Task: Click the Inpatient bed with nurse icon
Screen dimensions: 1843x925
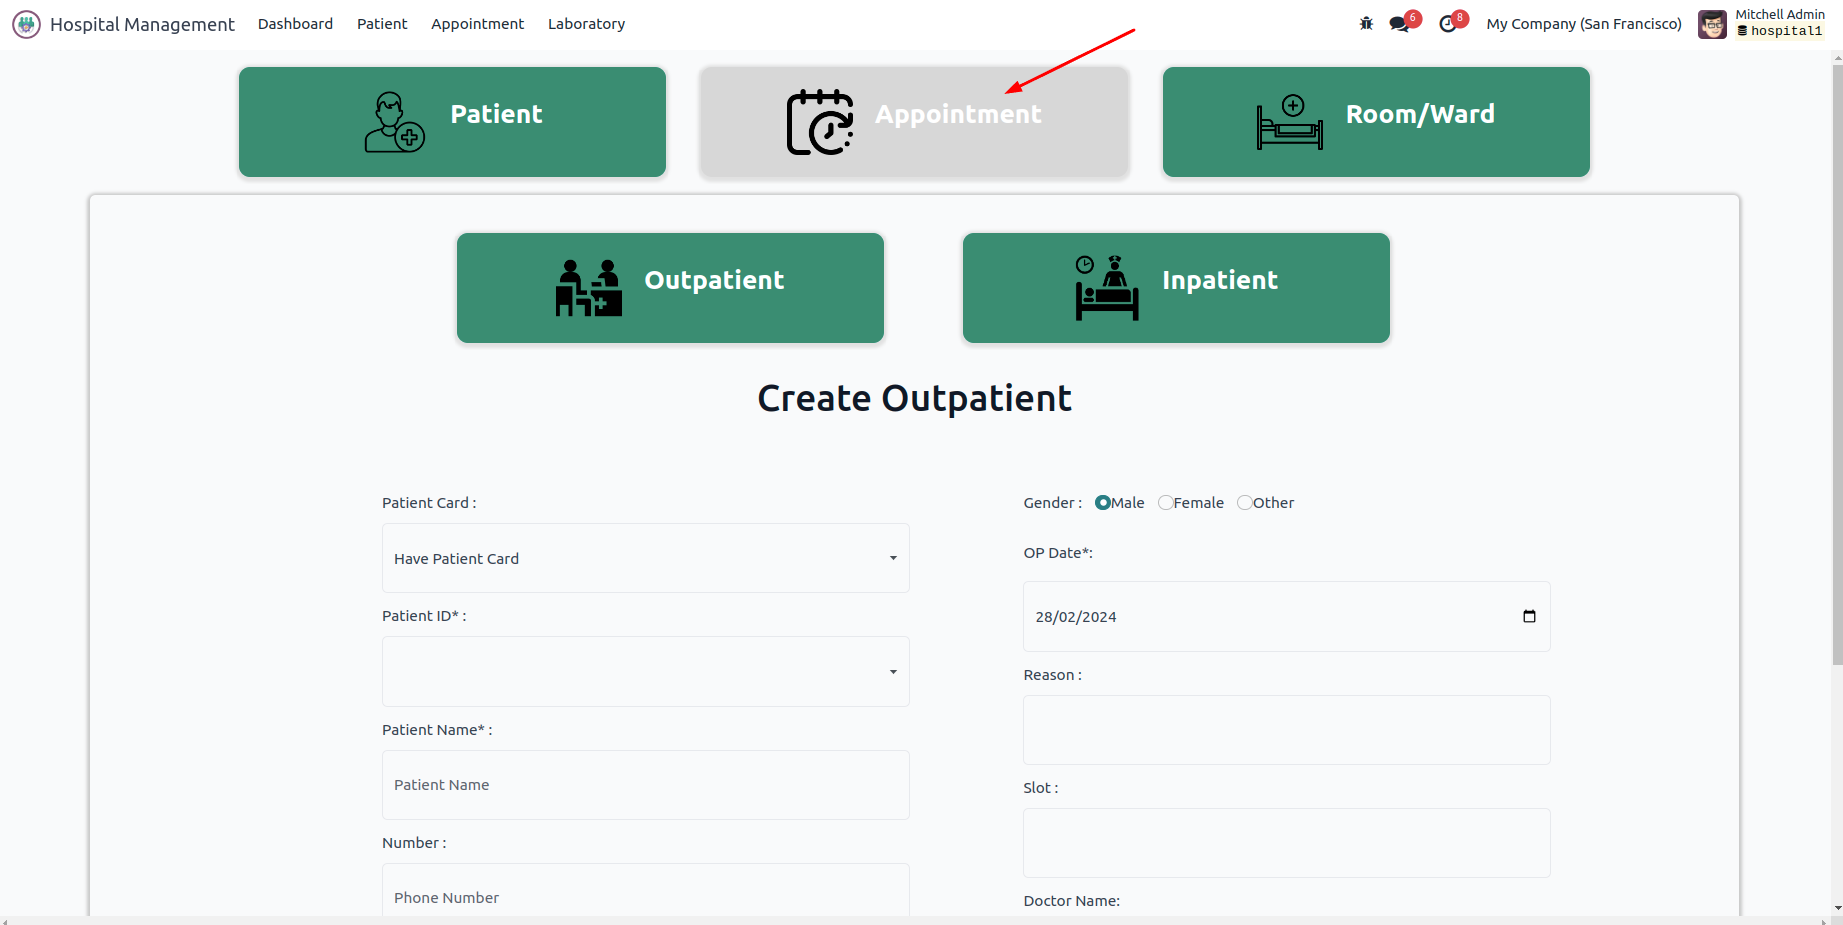Action: 1107,288
